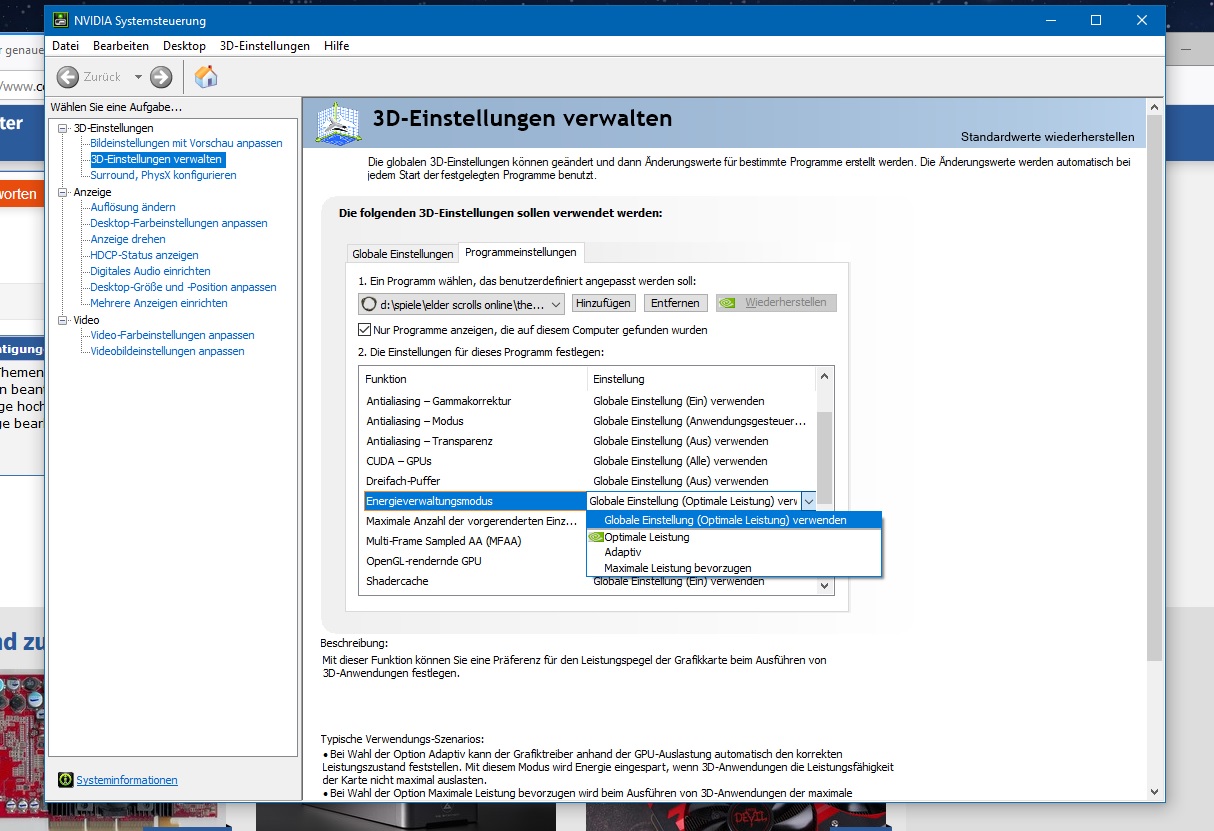Click the settings list scrollbar down arrow
The height and width of the screenshot is (831, 1214).
(825, 585)
